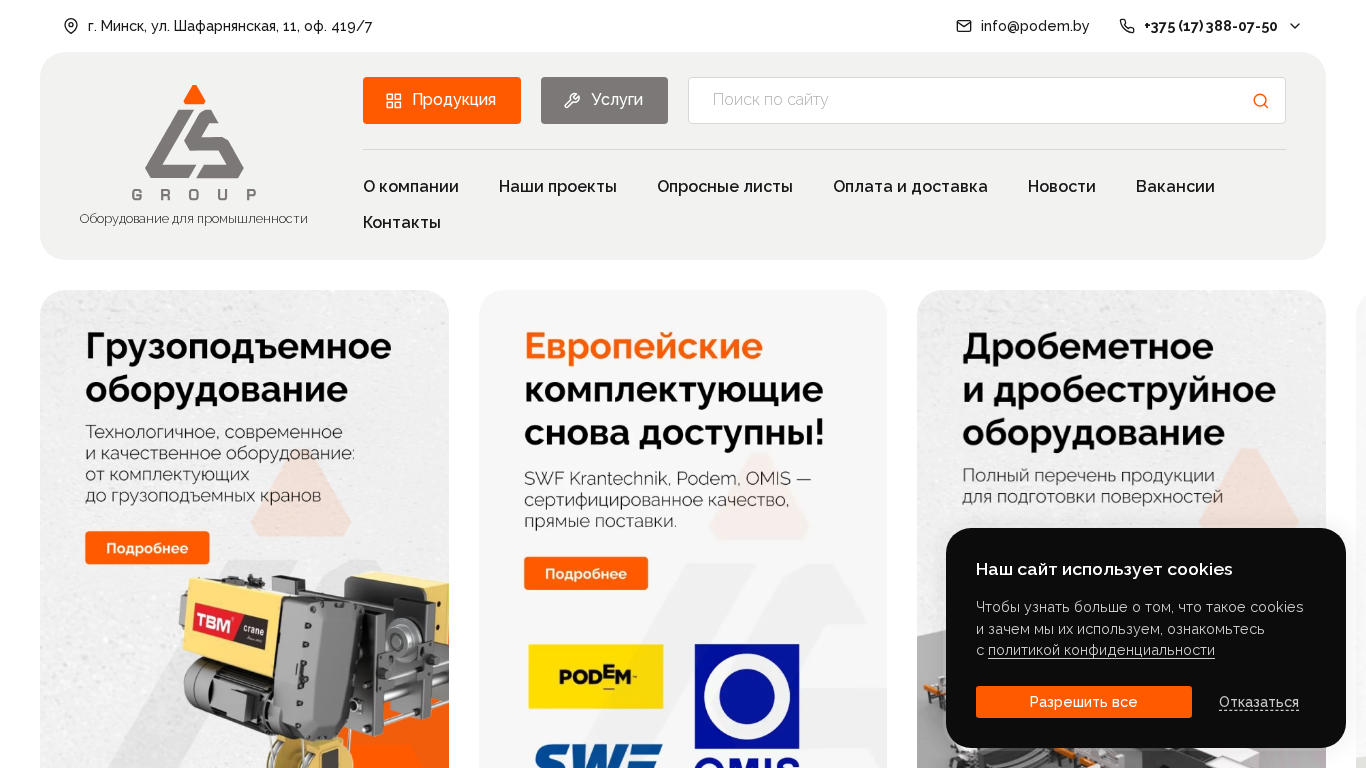Screen dimensions: 1366x768
Task: Click Подробнее on Грузоподъемное оборудование banner
Action: tap(147, 548)
